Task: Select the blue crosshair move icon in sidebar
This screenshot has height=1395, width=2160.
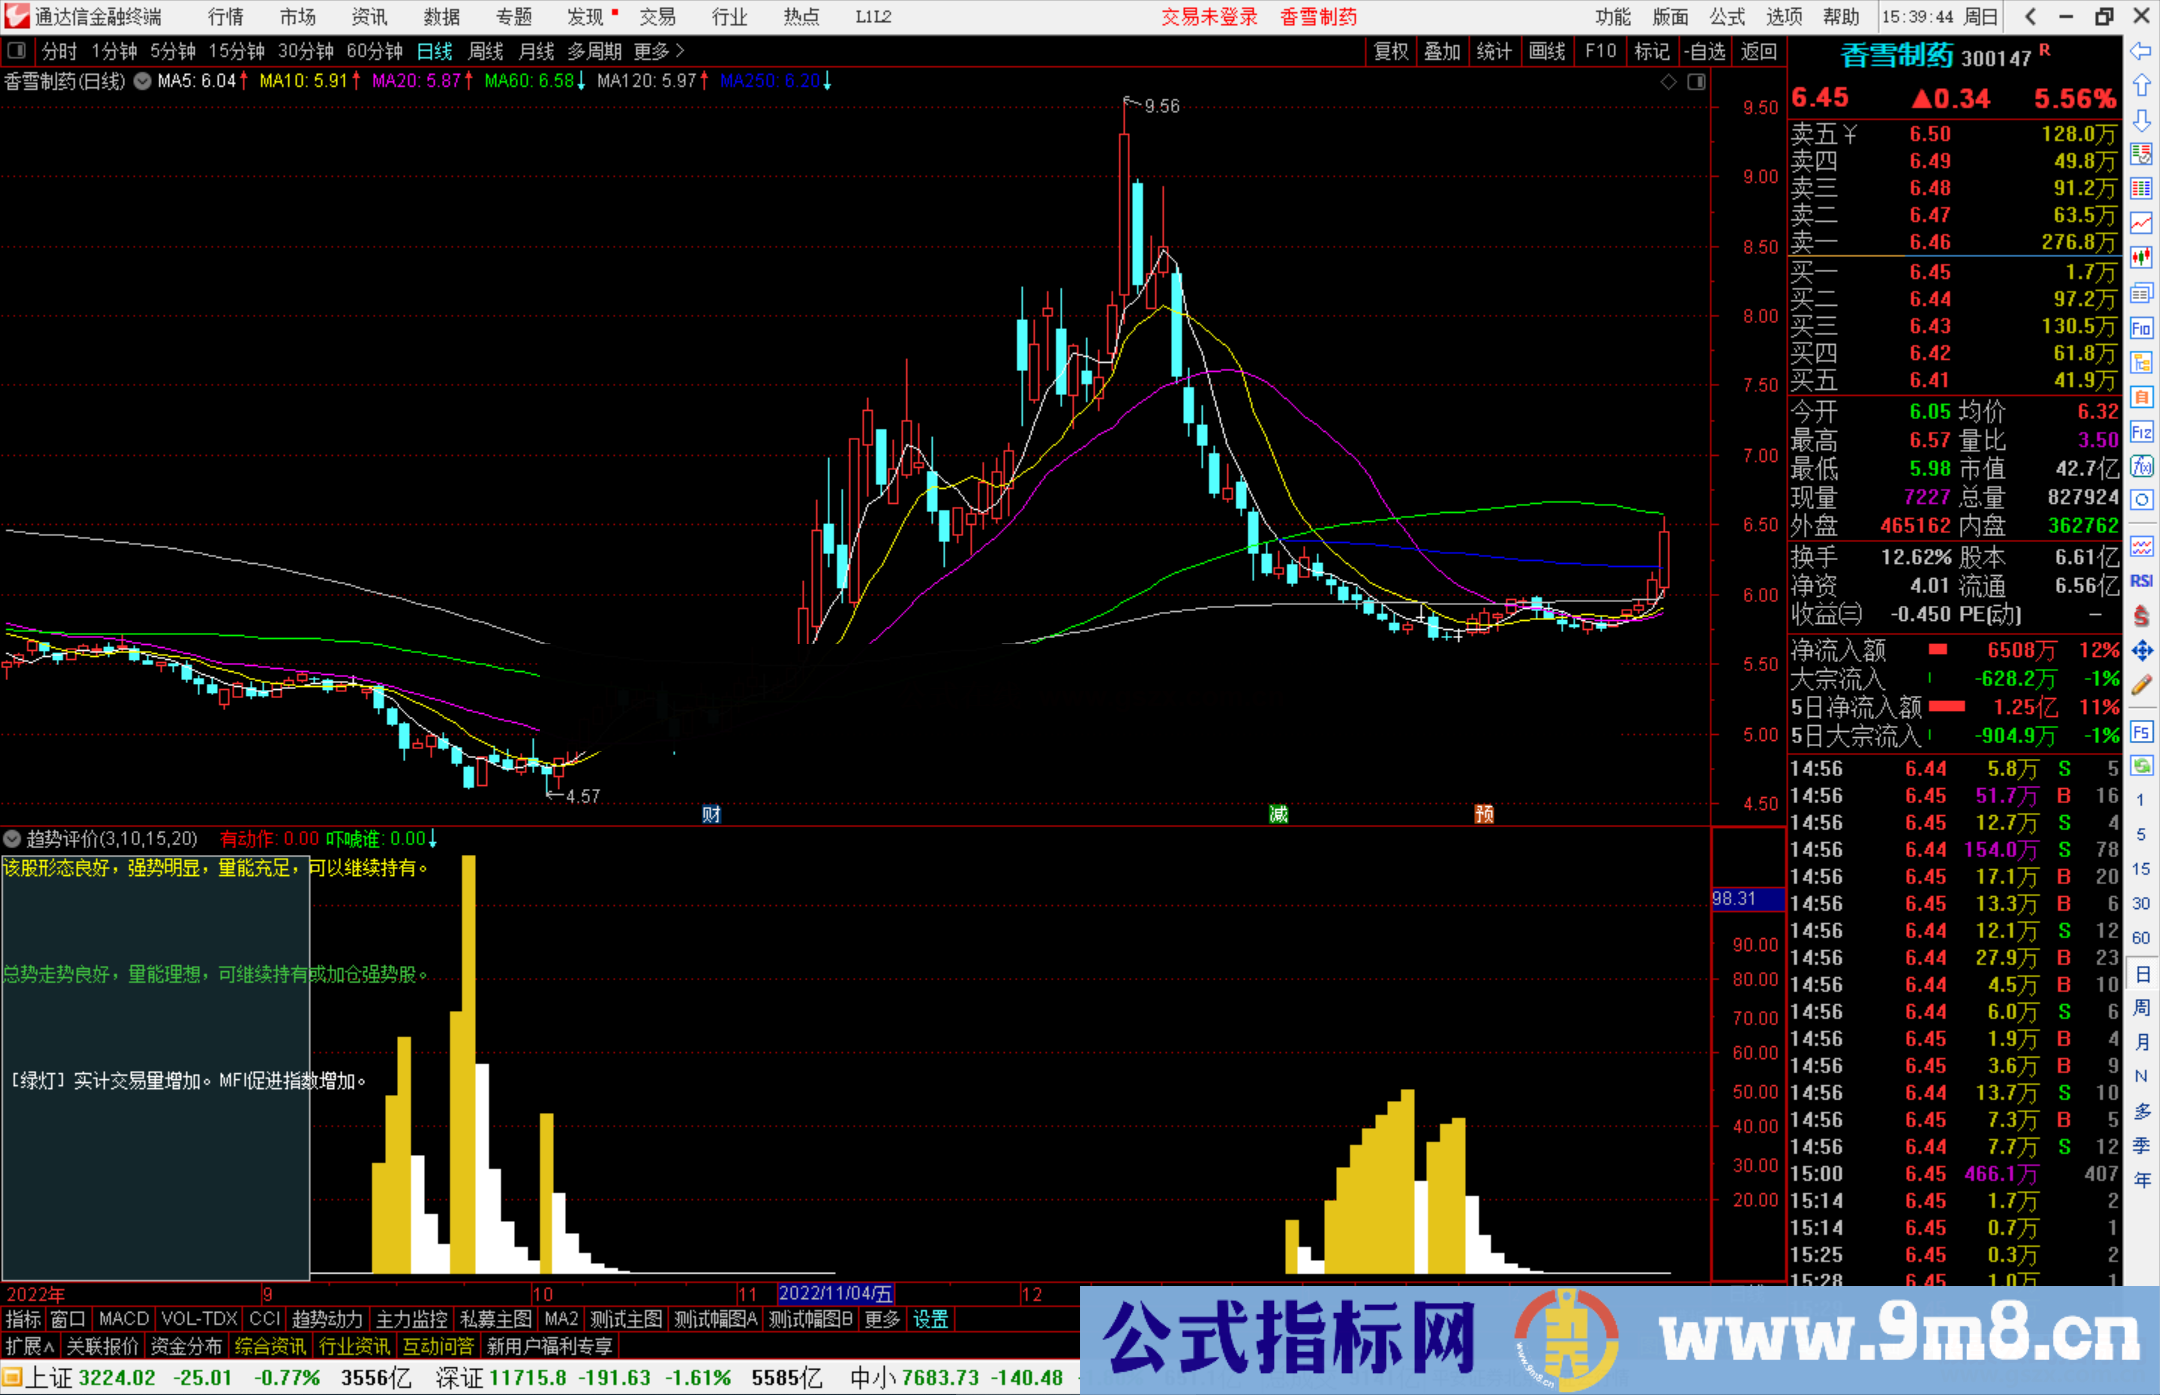Action: (x=2142, y=650)
